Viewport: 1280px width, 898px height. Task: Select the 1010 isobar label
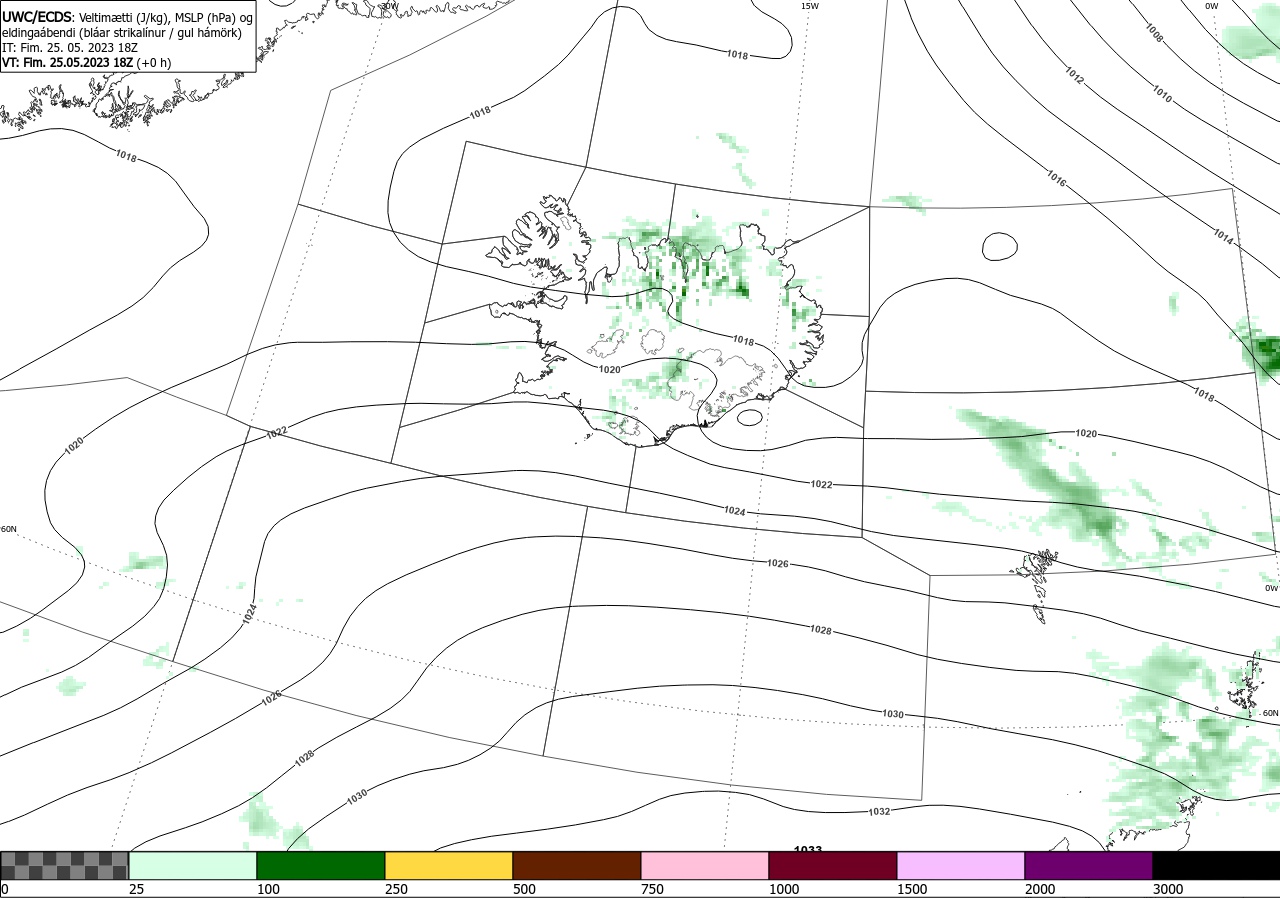1162,94
